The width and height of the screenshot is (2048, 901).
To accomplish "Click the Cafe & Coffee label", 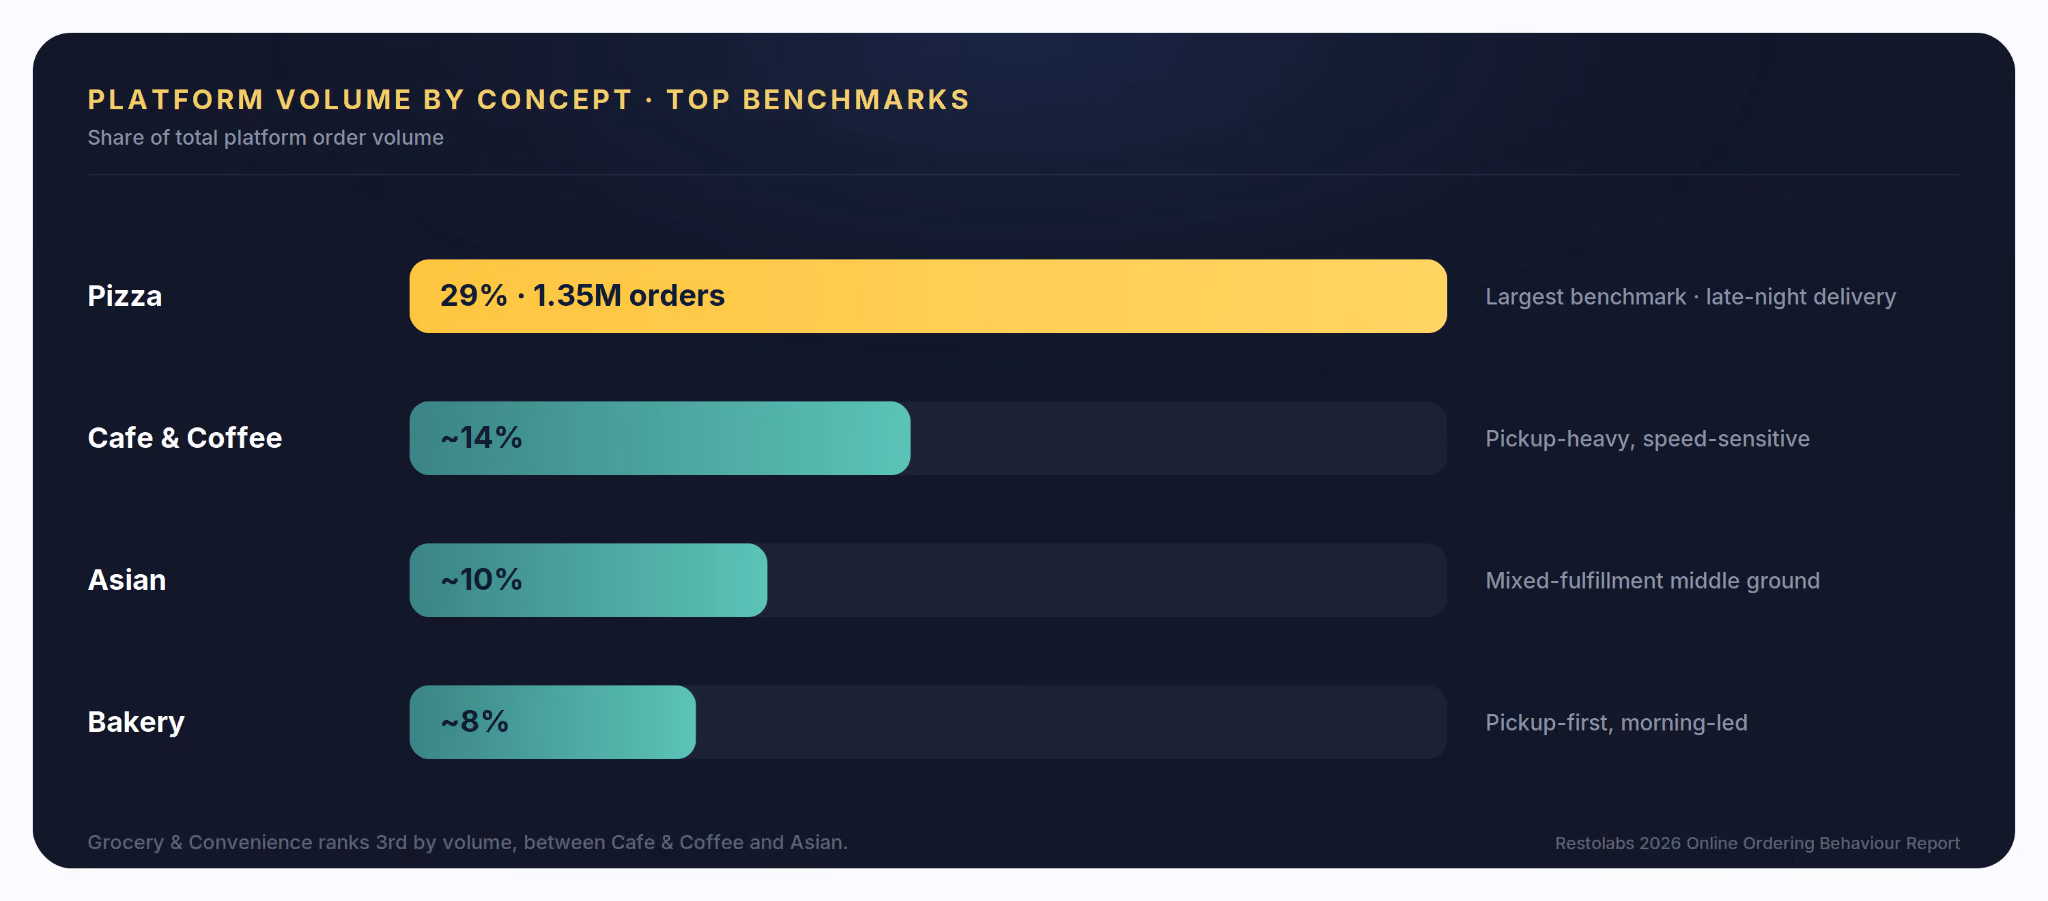I will (x=185, y=438).
